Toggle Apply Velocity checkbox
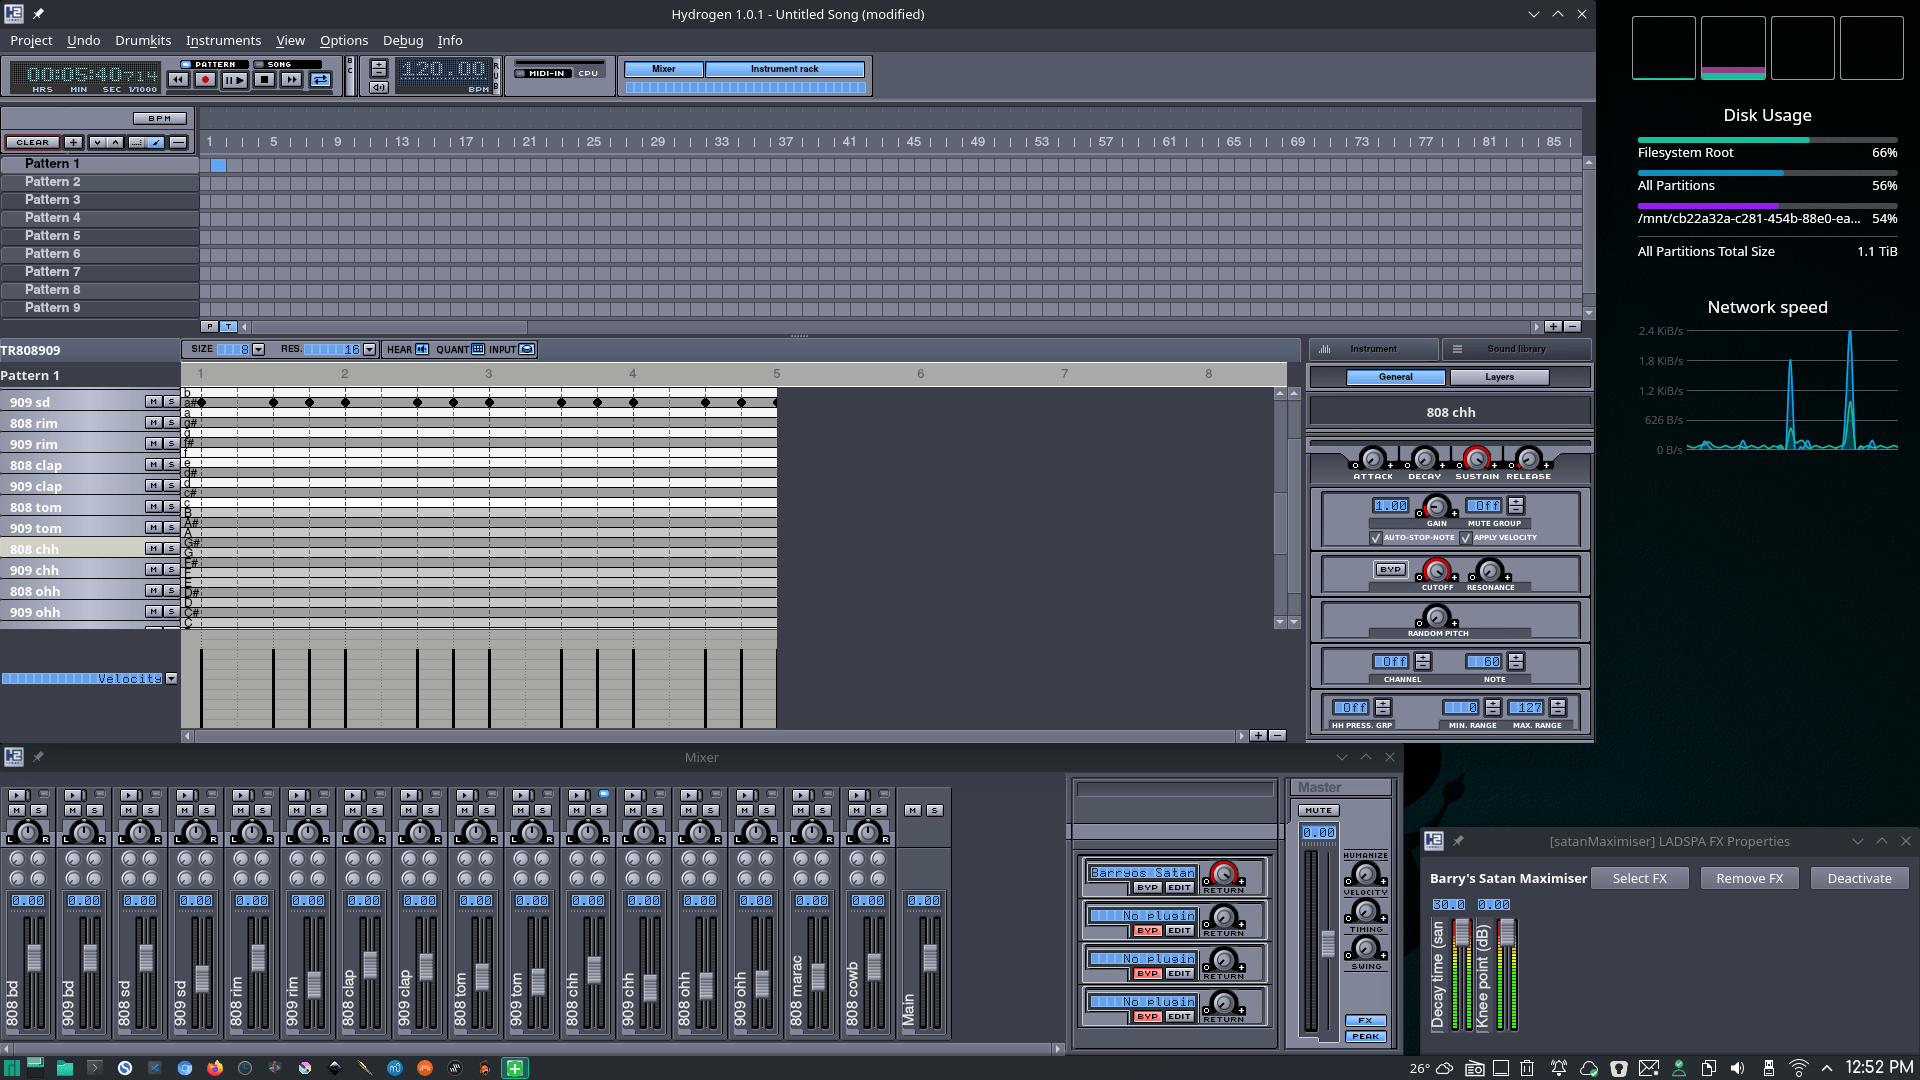 point(1466,538)
